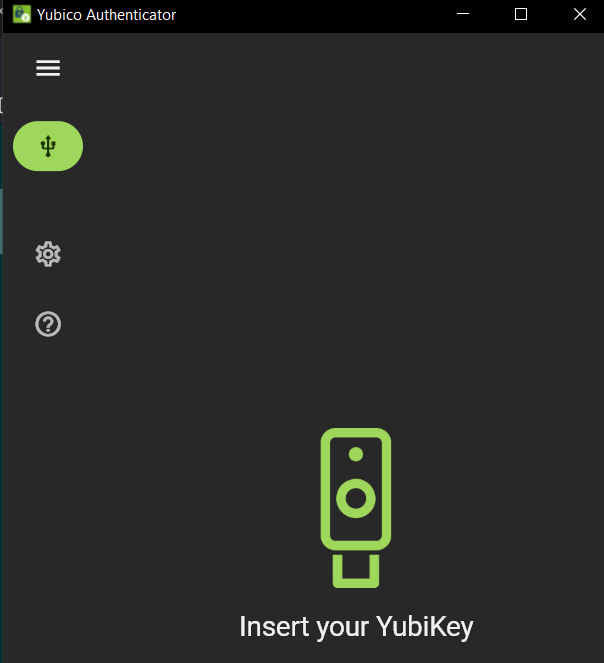
Task: Click the large YubiKey illustration
Action: [x=356, y=508]
